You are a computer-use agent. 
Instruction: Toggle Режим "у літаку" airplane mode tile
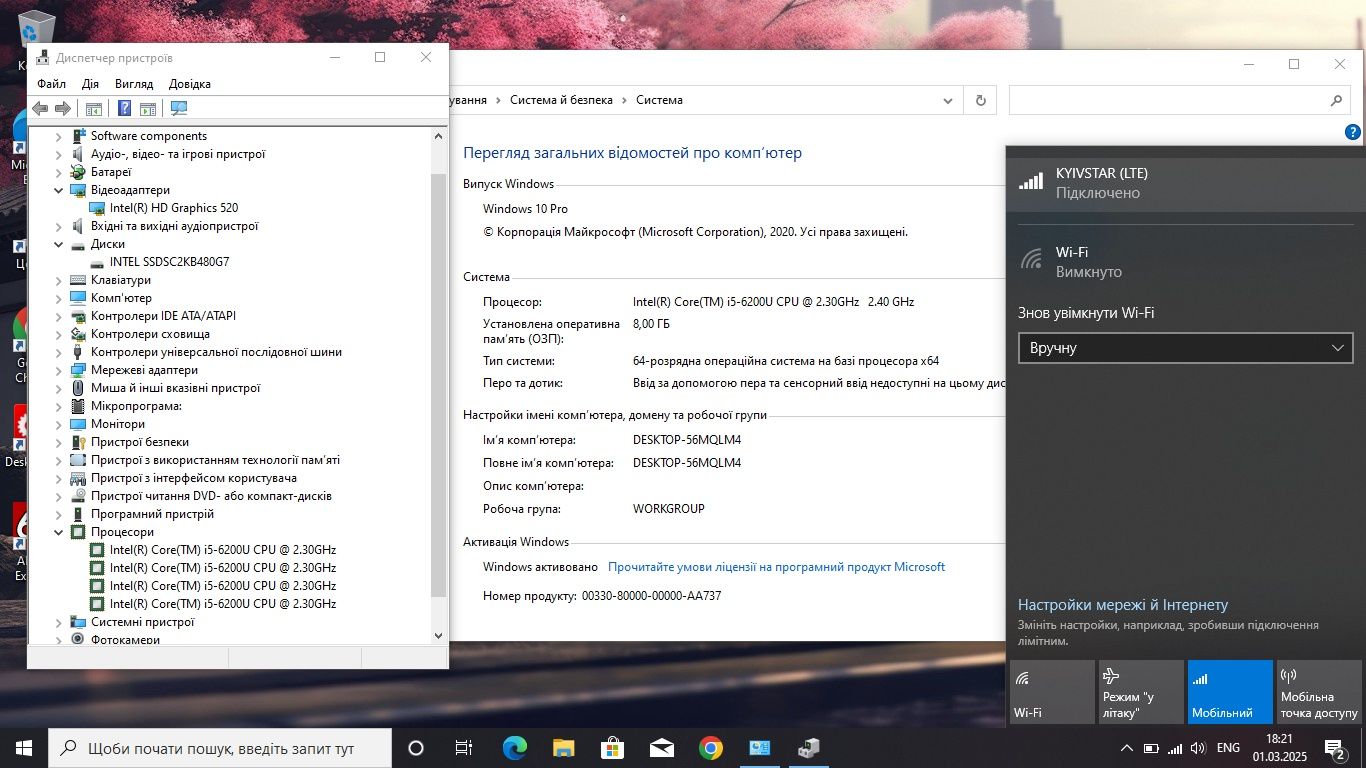pyautogui.click(x=1141, y=692)
